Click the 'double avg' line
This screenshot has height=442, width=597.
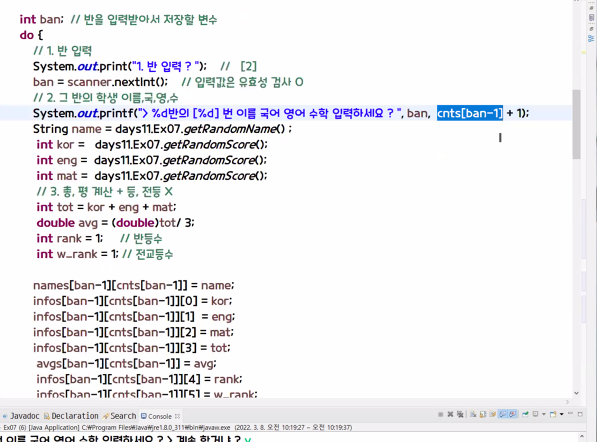tap(115, 222)
